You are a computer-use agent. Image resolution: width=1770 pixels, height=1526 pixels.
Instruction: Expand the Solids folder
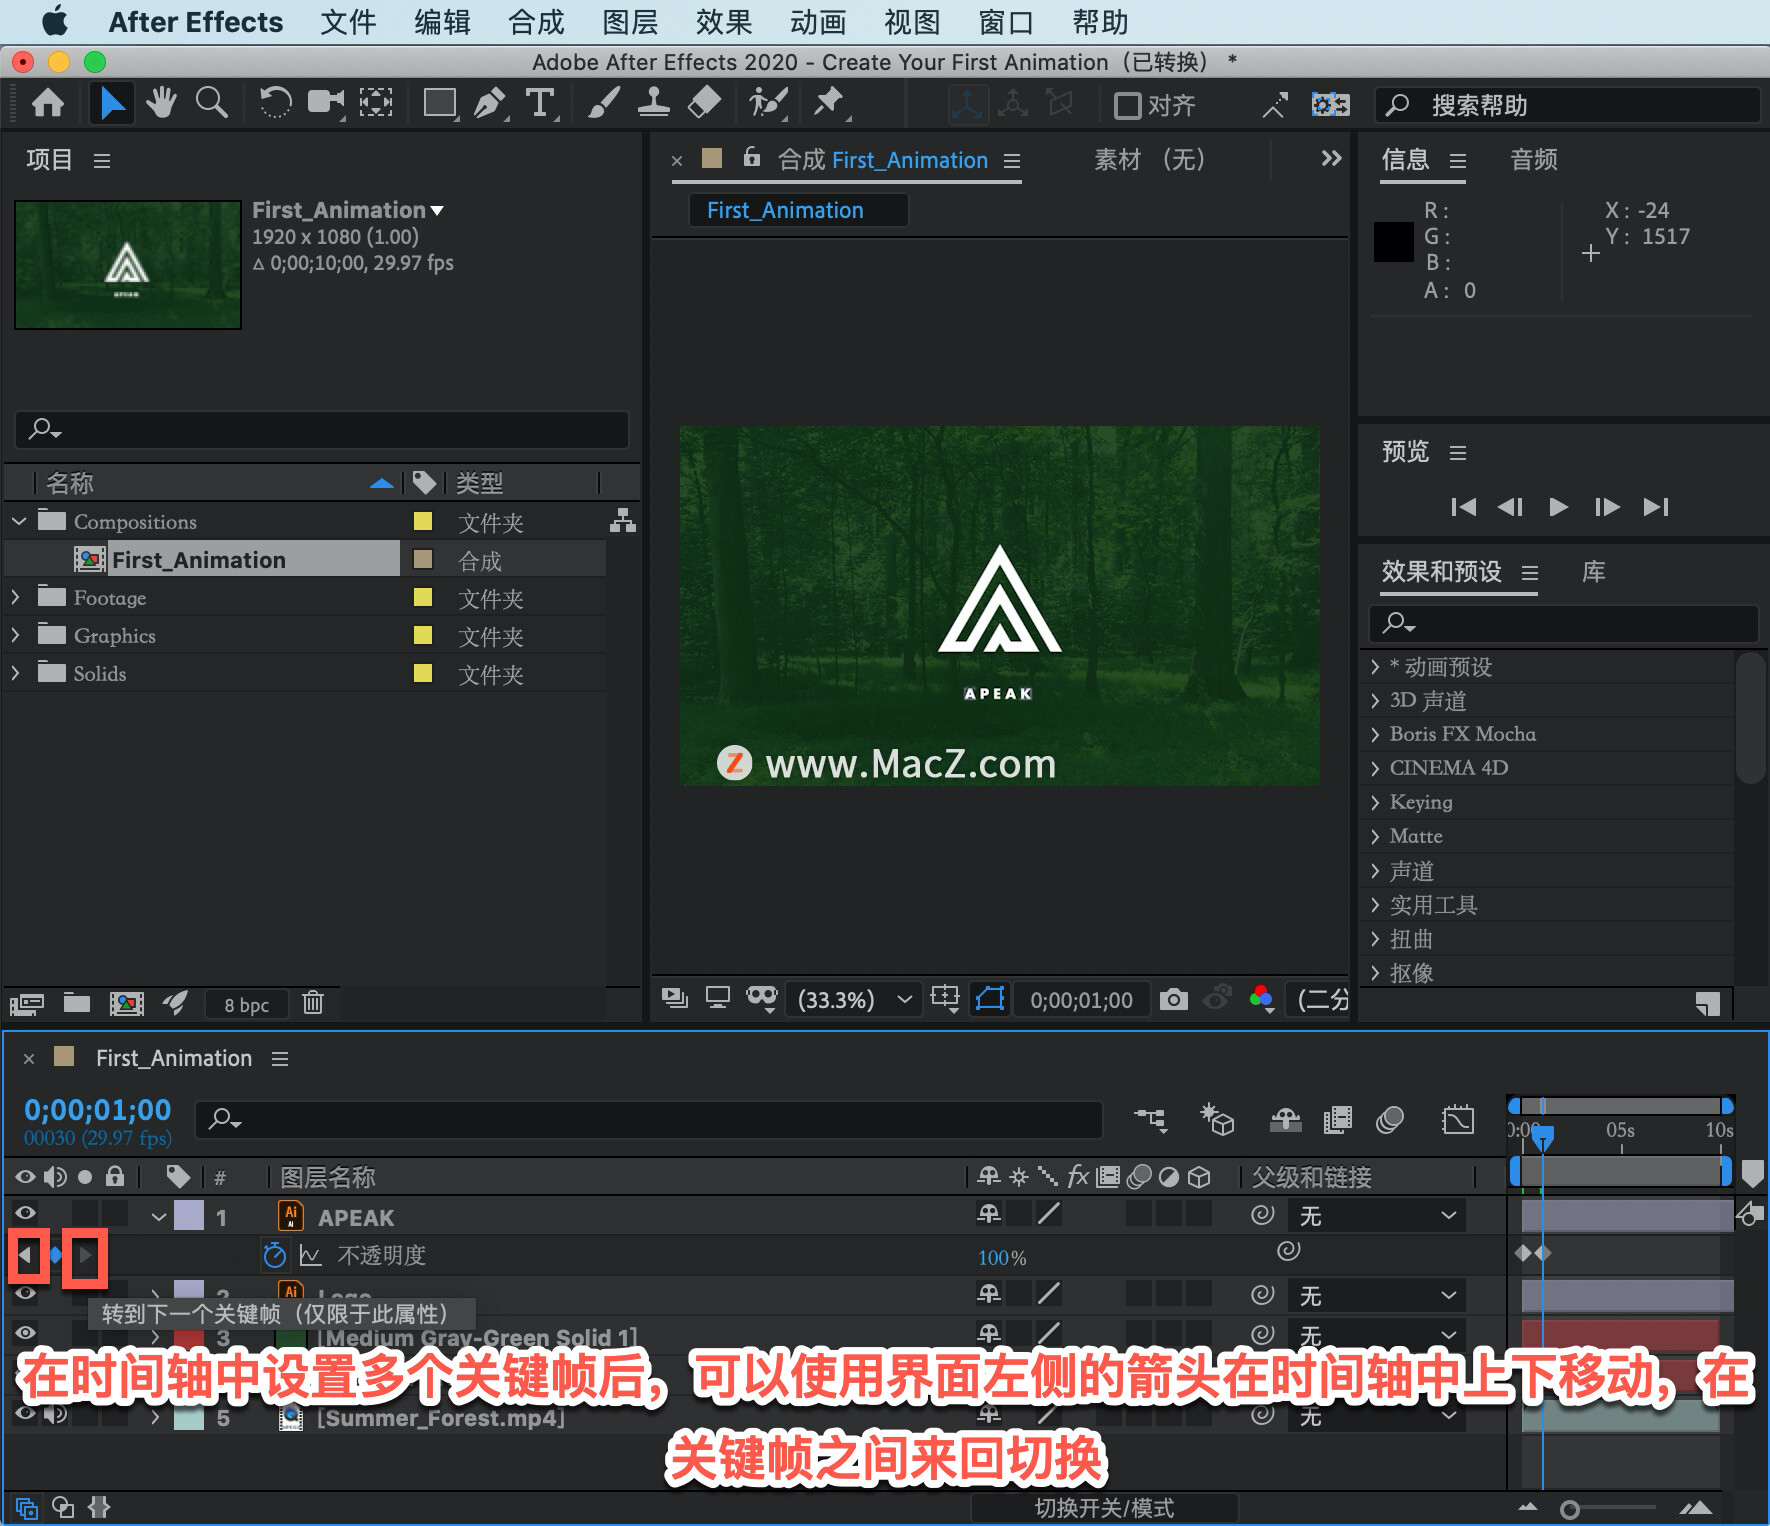coord(16,673)
